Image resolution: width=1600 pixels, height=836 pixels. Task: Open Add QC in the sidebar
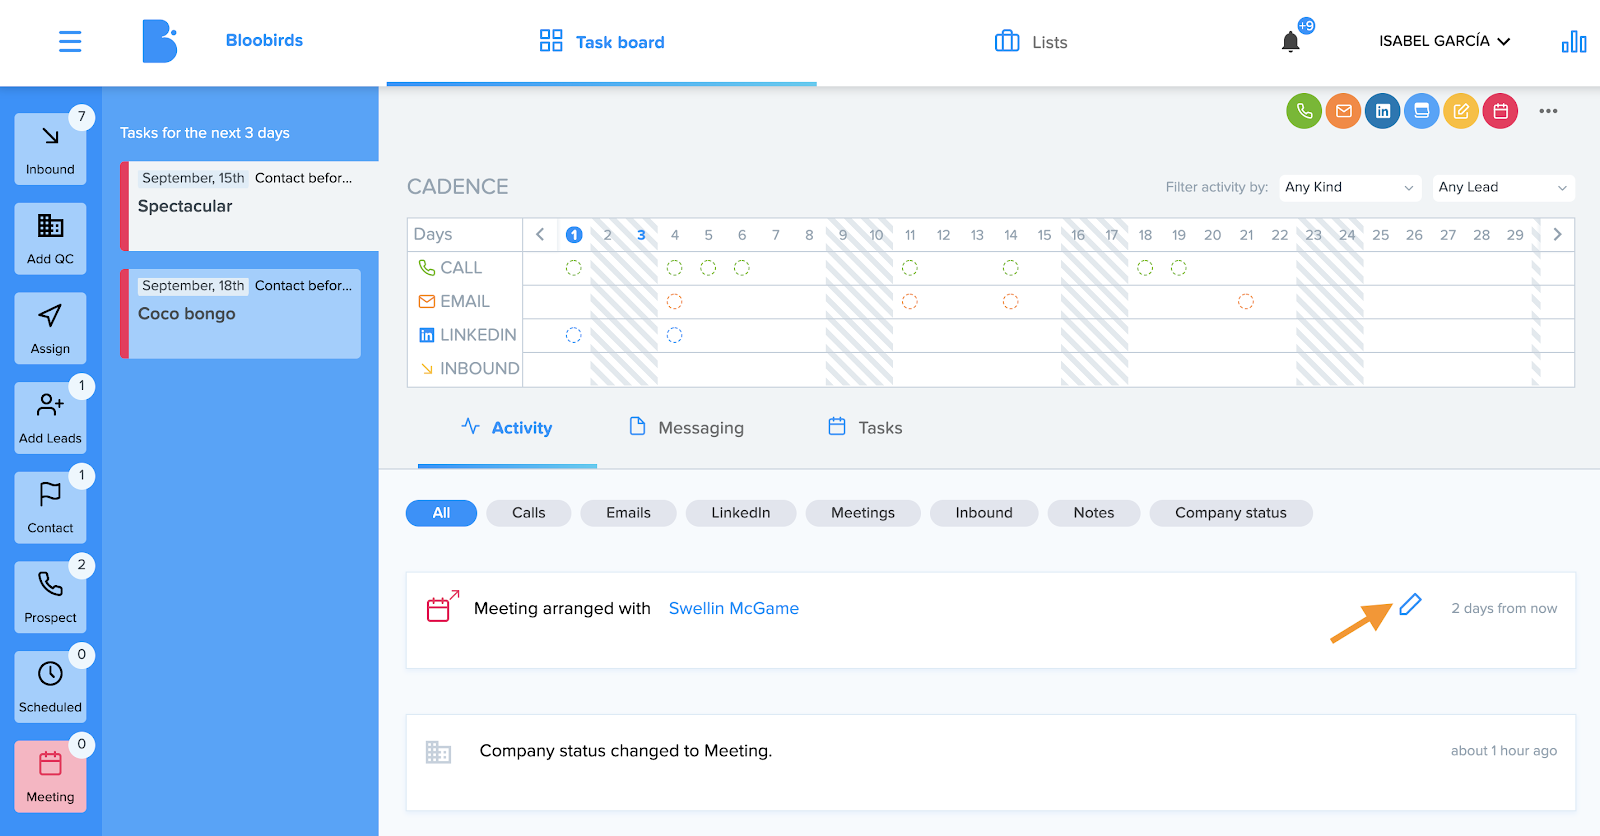pyautogui.click(x=50, y=239)
